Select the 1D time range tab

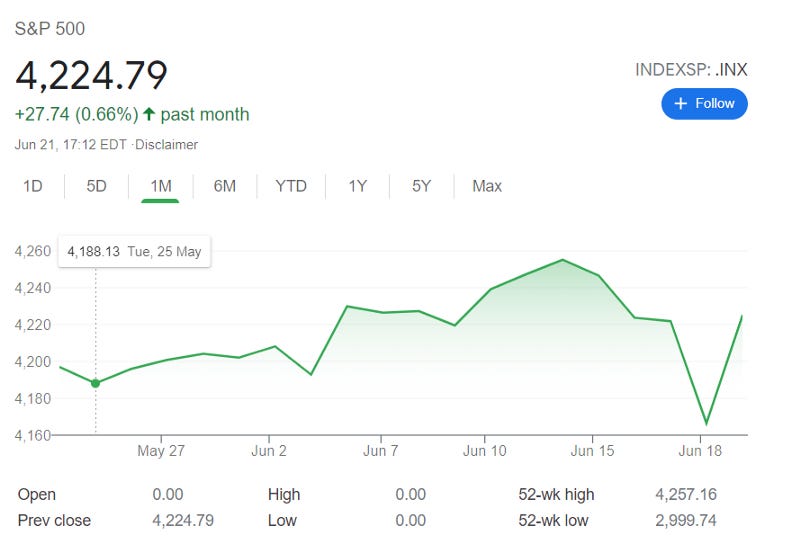[33, 186]
